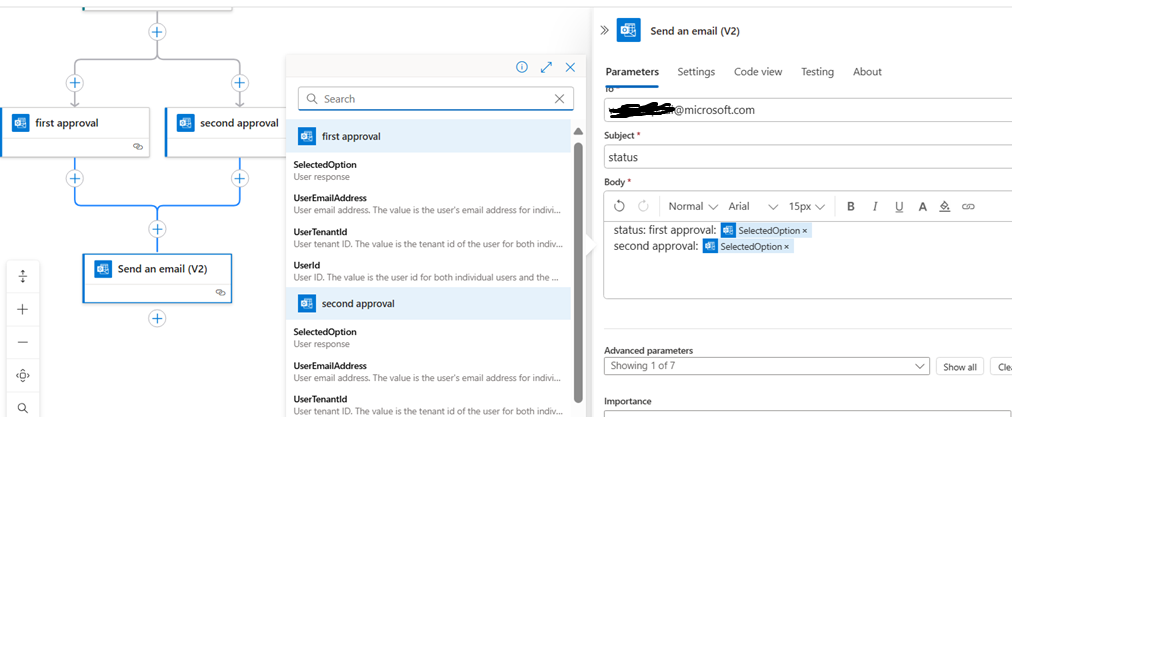Click the Outlook icon beside Send an email header
This screenshot has height=648, width=1152.
tap(628, 30)
